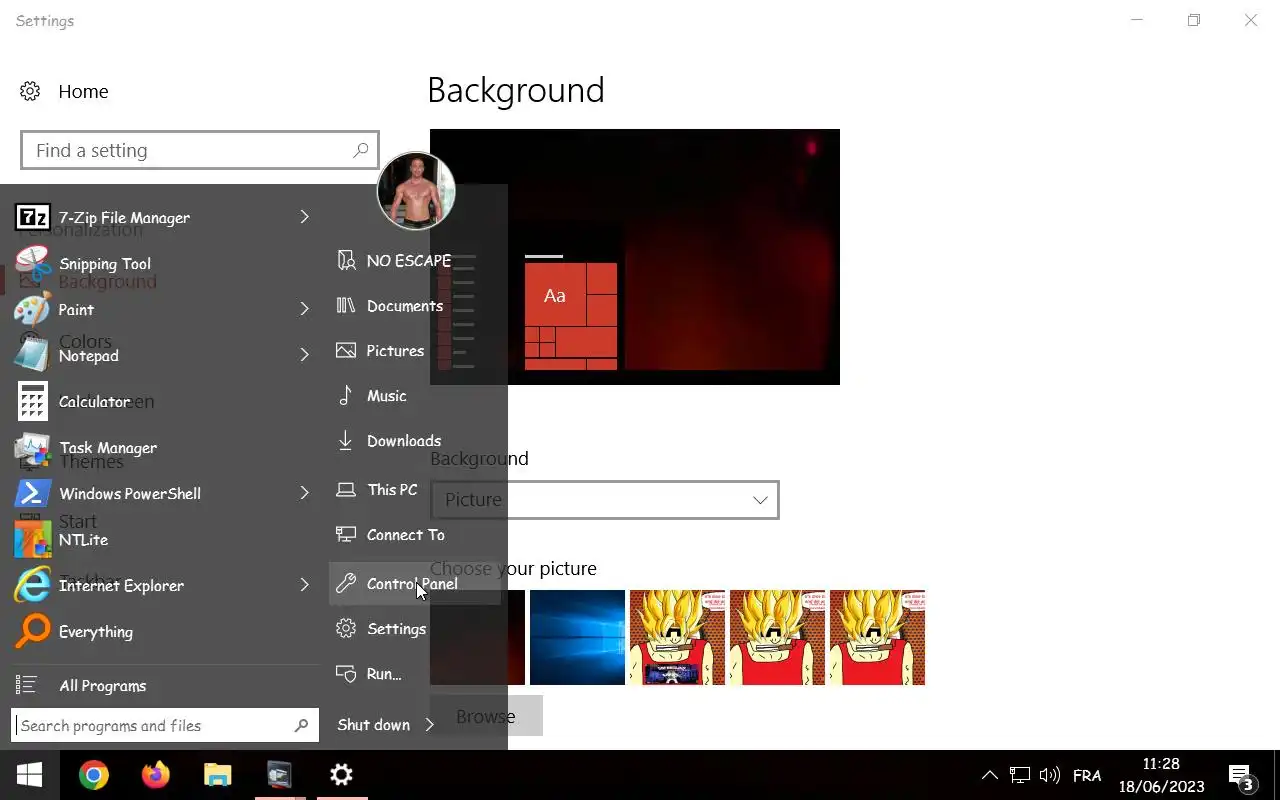Screen dimensions: 1280x800
Task: Open the volume speaker tray icon
Action: click(x=1050, y=775)
